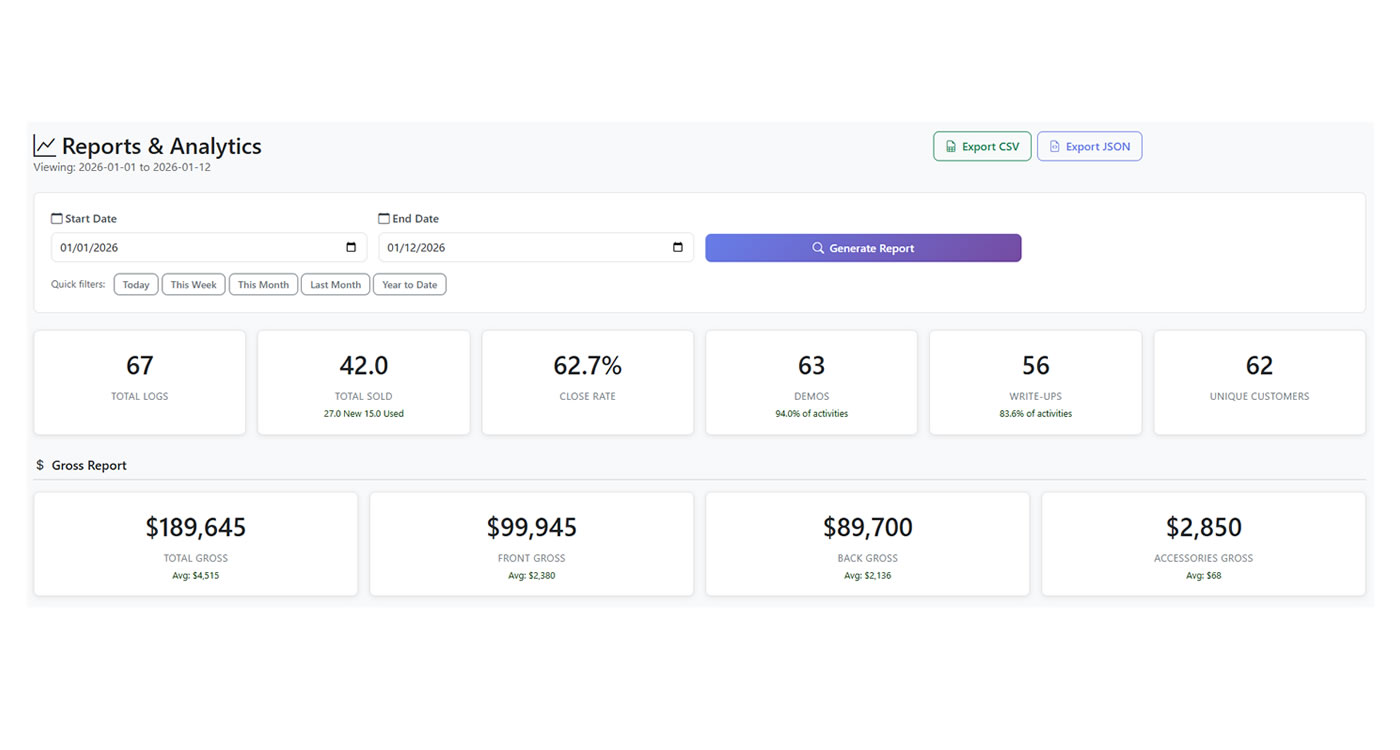The height and width of the screenshot is (750, 1400).
Task: Click the Total Gross stat card
Action: tap(195, 543)
